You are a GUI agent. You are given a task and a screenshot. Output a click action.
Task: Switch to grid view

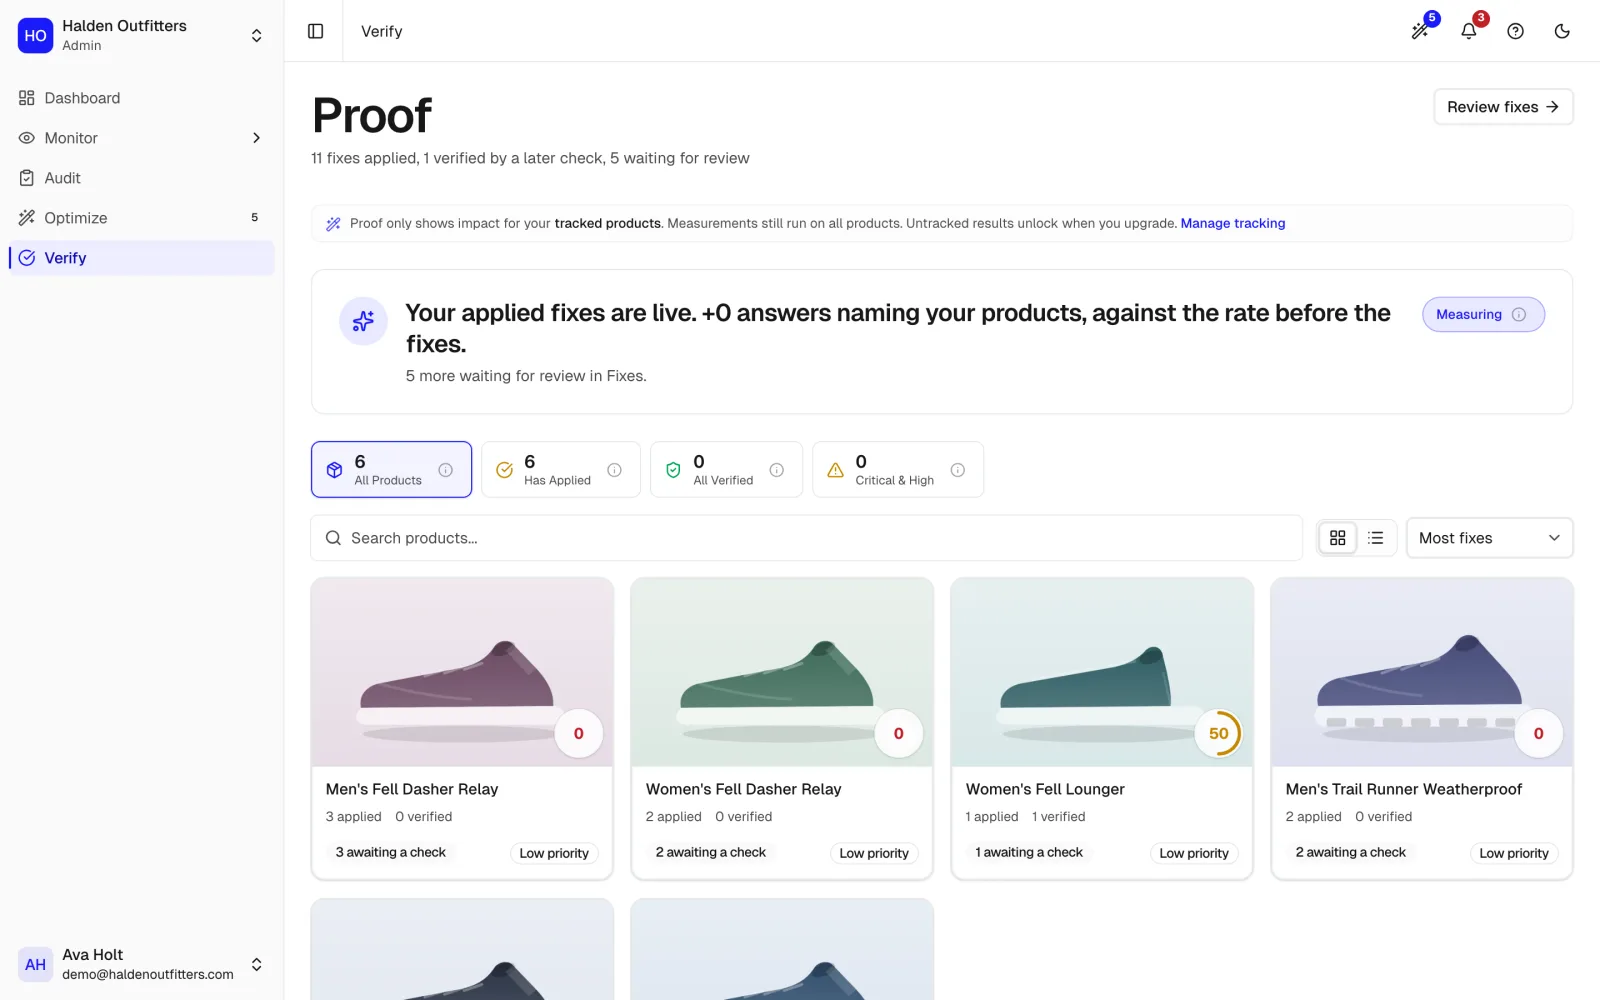pos(1338,538)
